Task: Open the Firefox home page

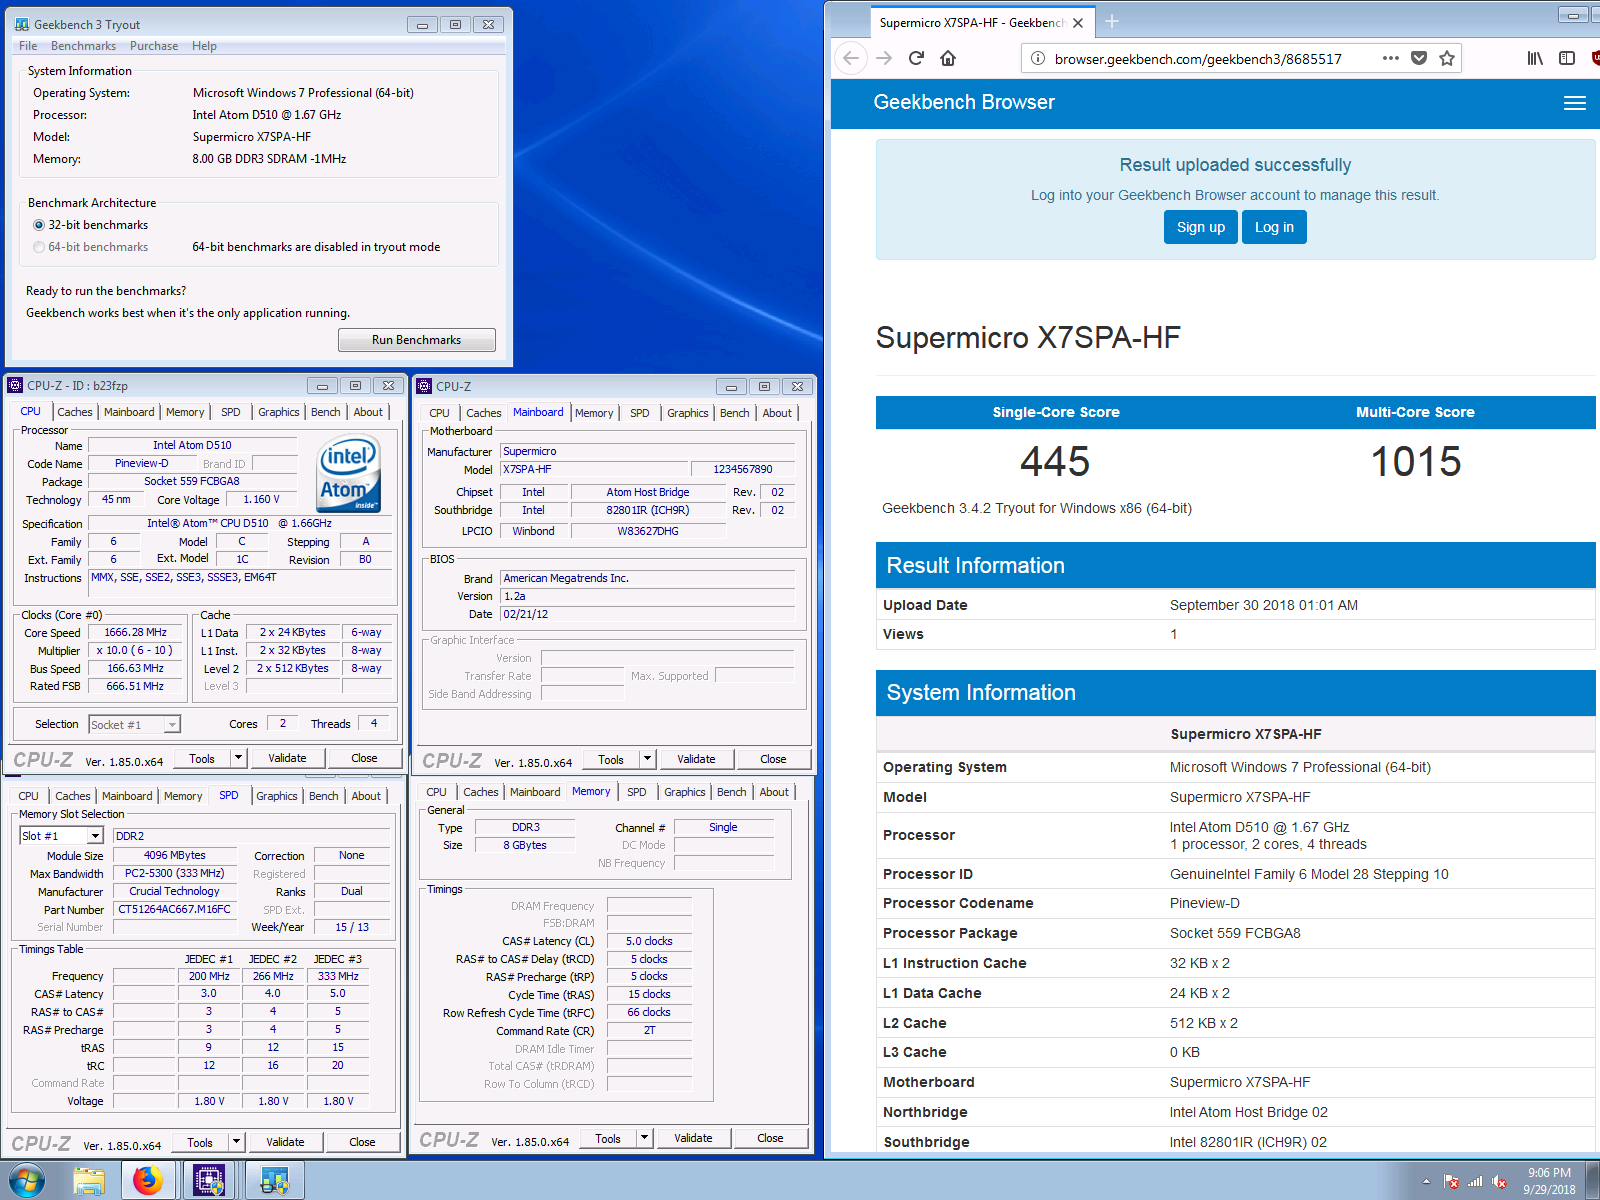Action: pos(948,58)
